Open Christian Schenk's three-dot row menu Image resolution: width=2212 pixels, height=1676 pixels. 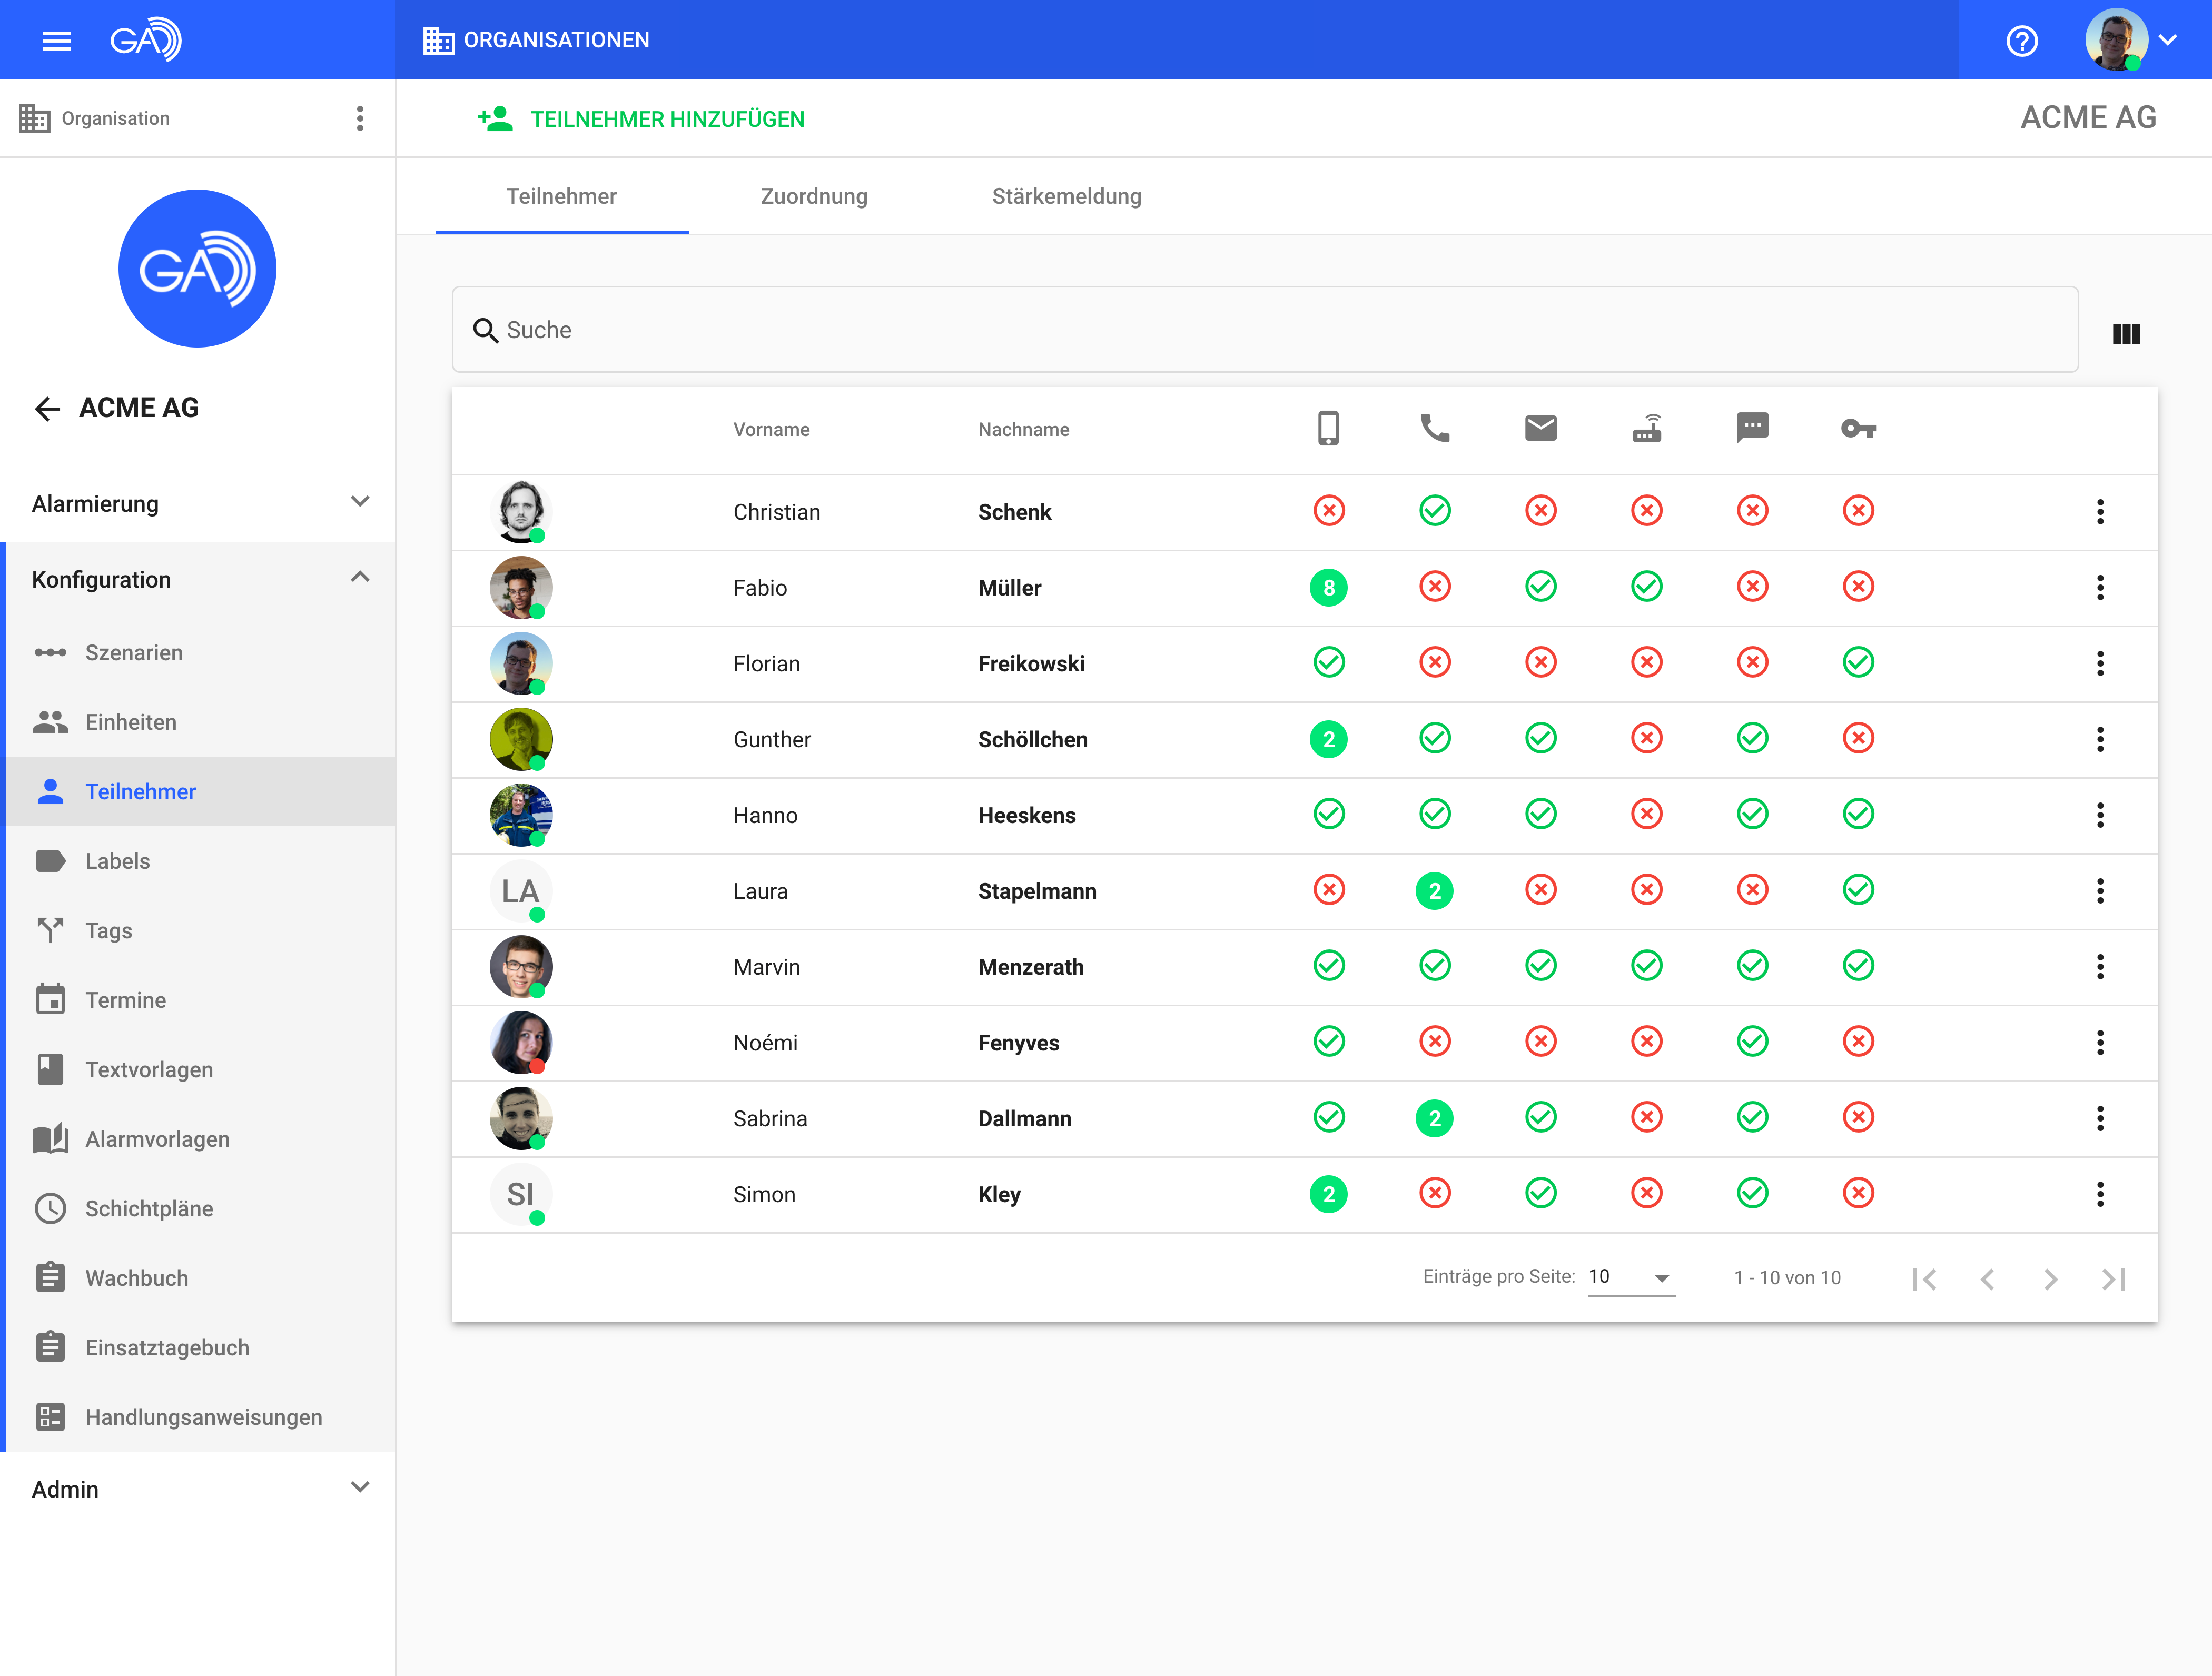[x=2099, y=512]
